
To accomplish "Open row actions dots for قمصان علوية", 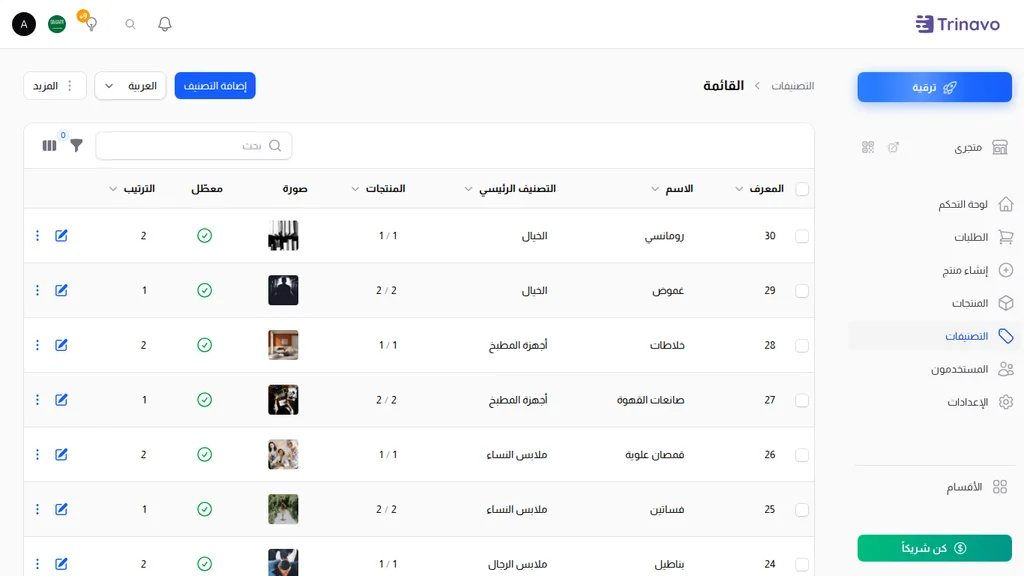I will coord(37,455).
